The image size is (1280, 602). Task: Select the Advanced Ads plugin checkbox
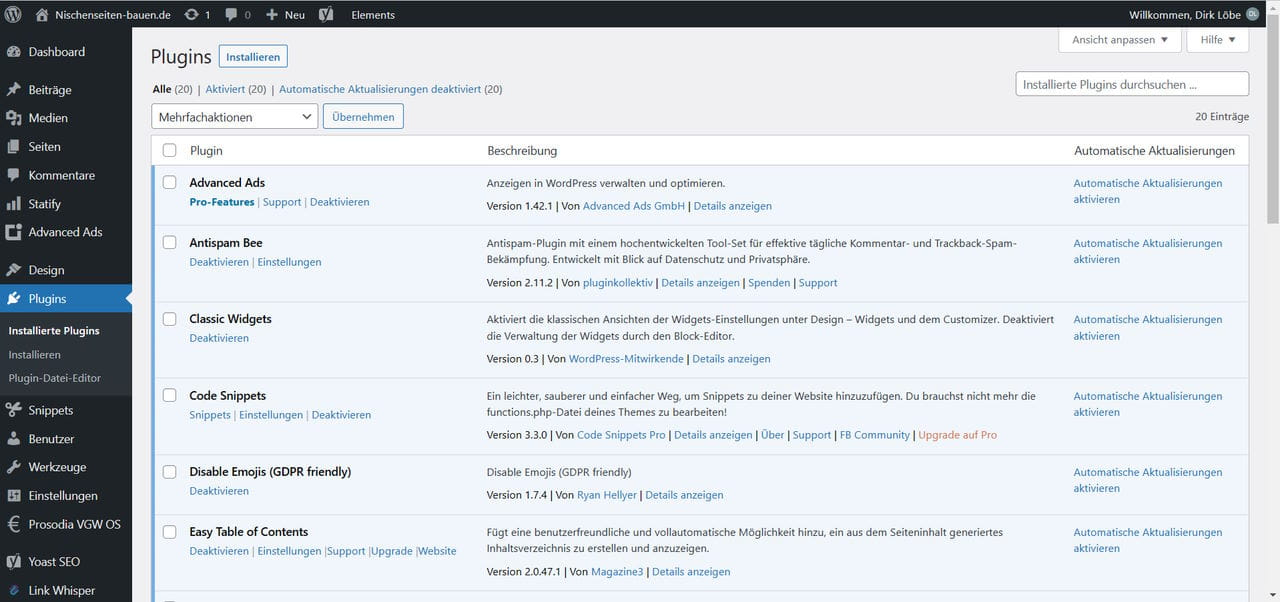[169, 183]
